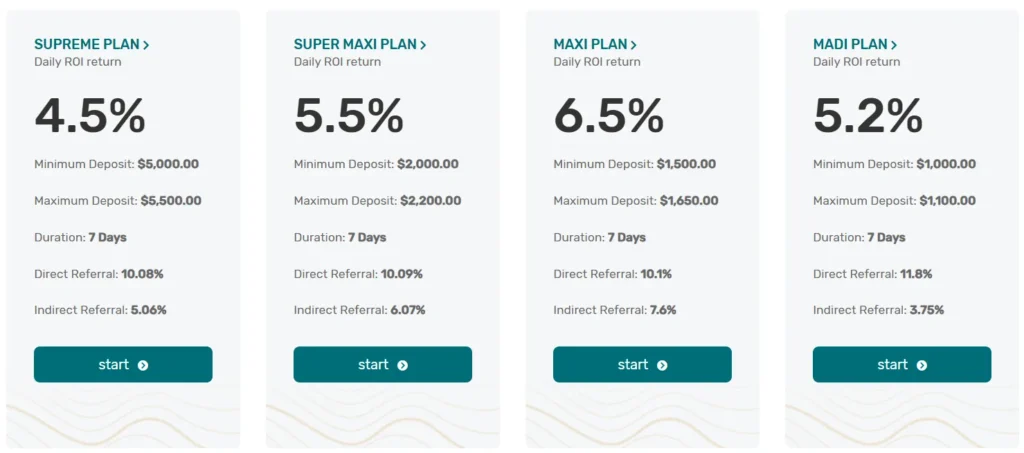Click arrow icon in Supreme Plan start button
The image size is (1024, 453).
pos(143,365)
